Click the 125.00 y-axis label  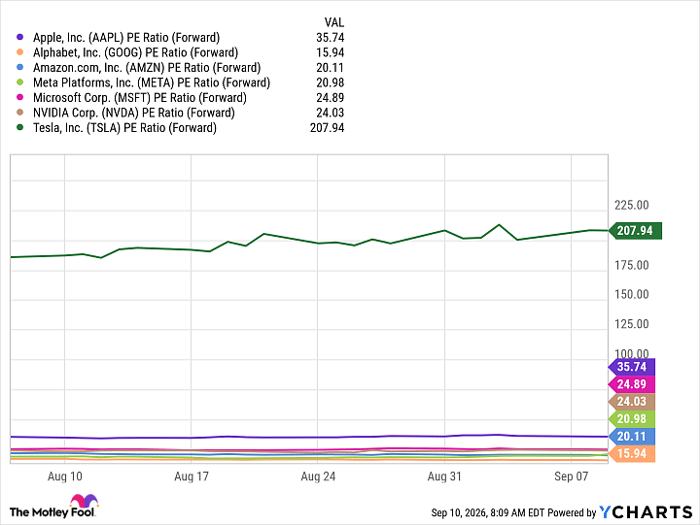click(x=631, y=324)
